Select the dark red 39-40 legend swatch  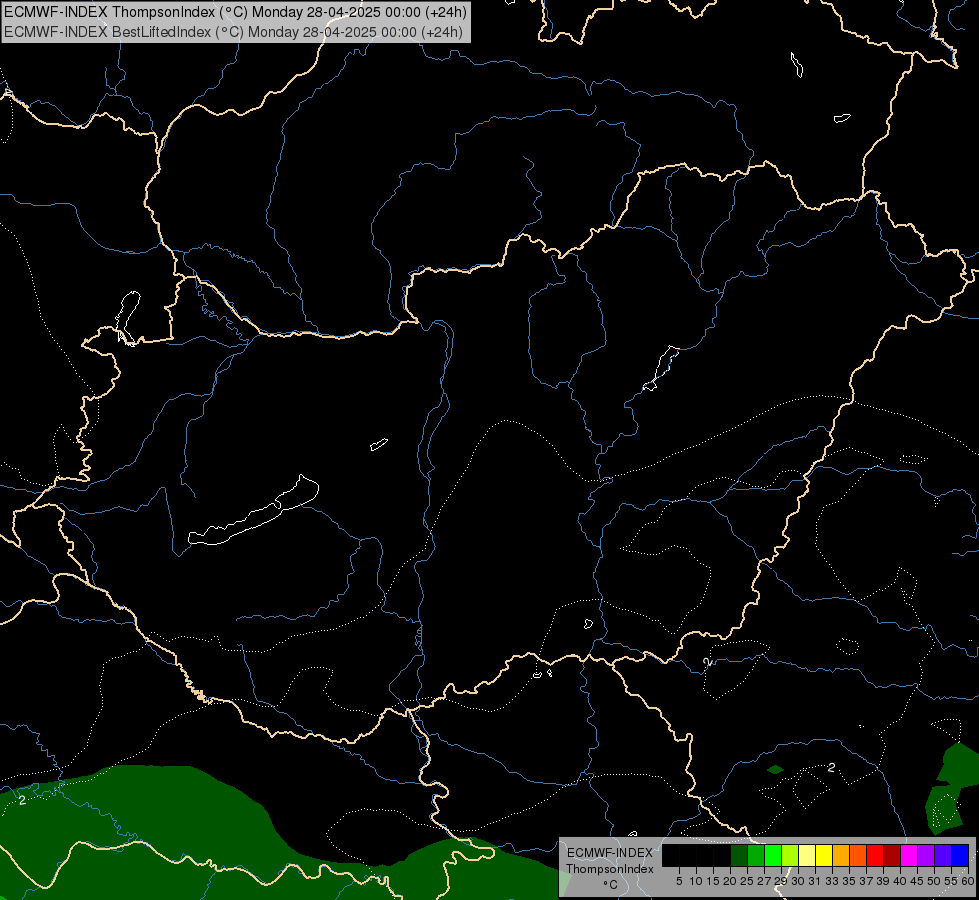coord(892,856)
